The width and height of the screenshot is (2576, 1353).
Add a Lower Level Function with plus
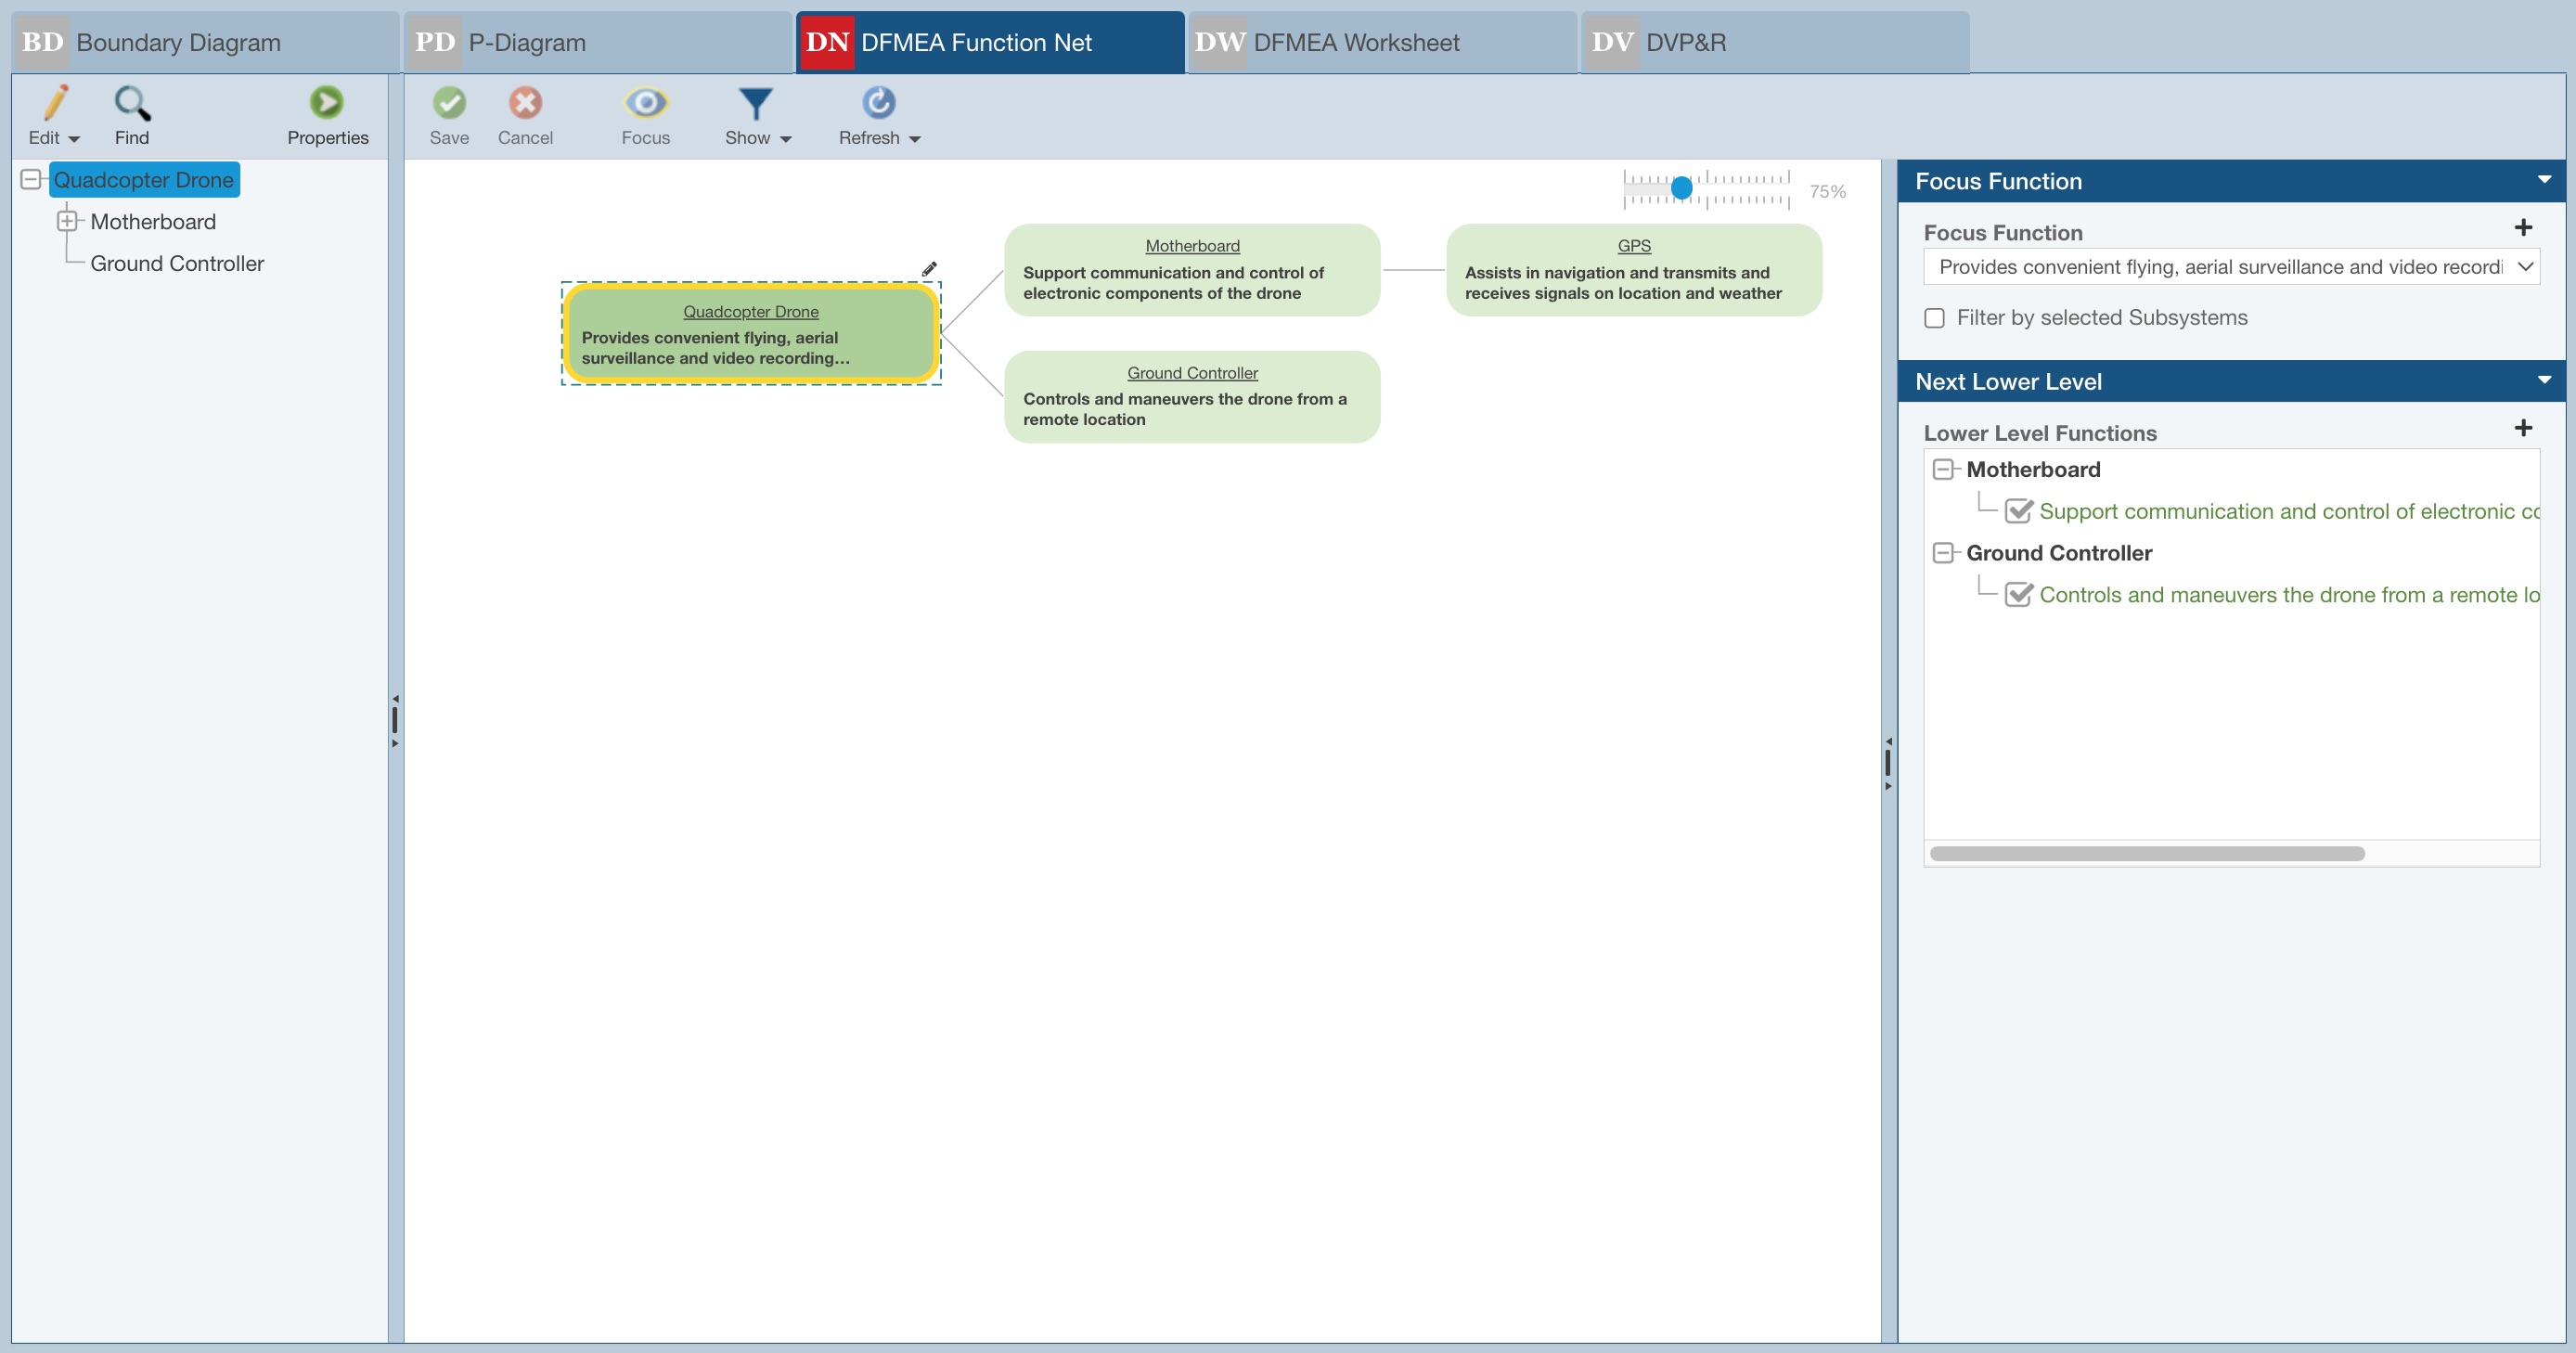pyautogui.click(x=2523, y=428)
